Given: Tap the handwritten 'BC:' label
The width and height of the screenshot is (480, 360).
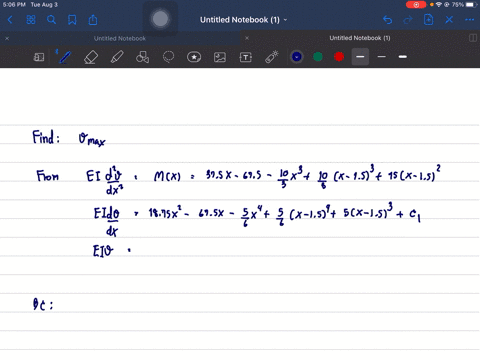Looking at the screenshot, I should coord(43,304).
